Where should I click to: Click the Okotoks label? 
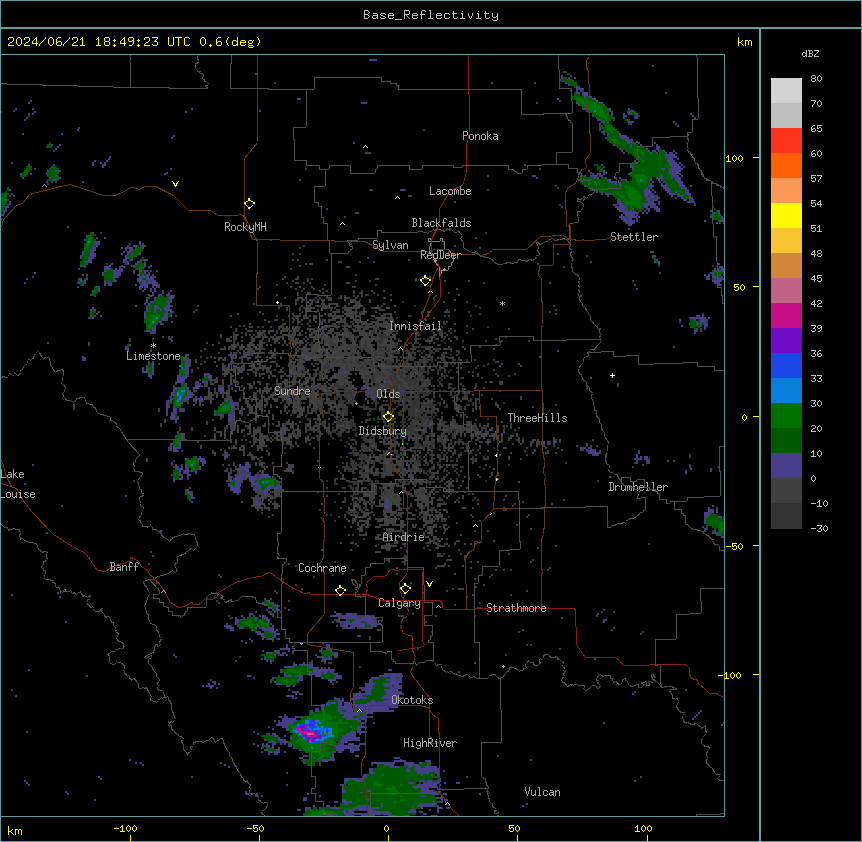[412, 700]
